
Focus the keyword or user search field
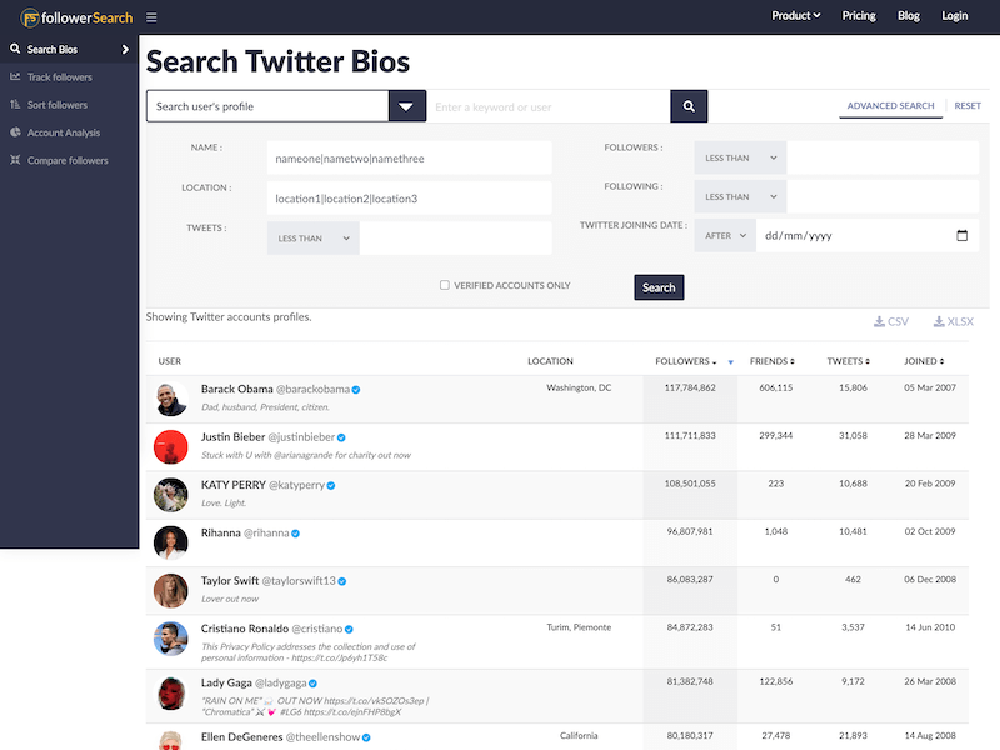point(548,107)
